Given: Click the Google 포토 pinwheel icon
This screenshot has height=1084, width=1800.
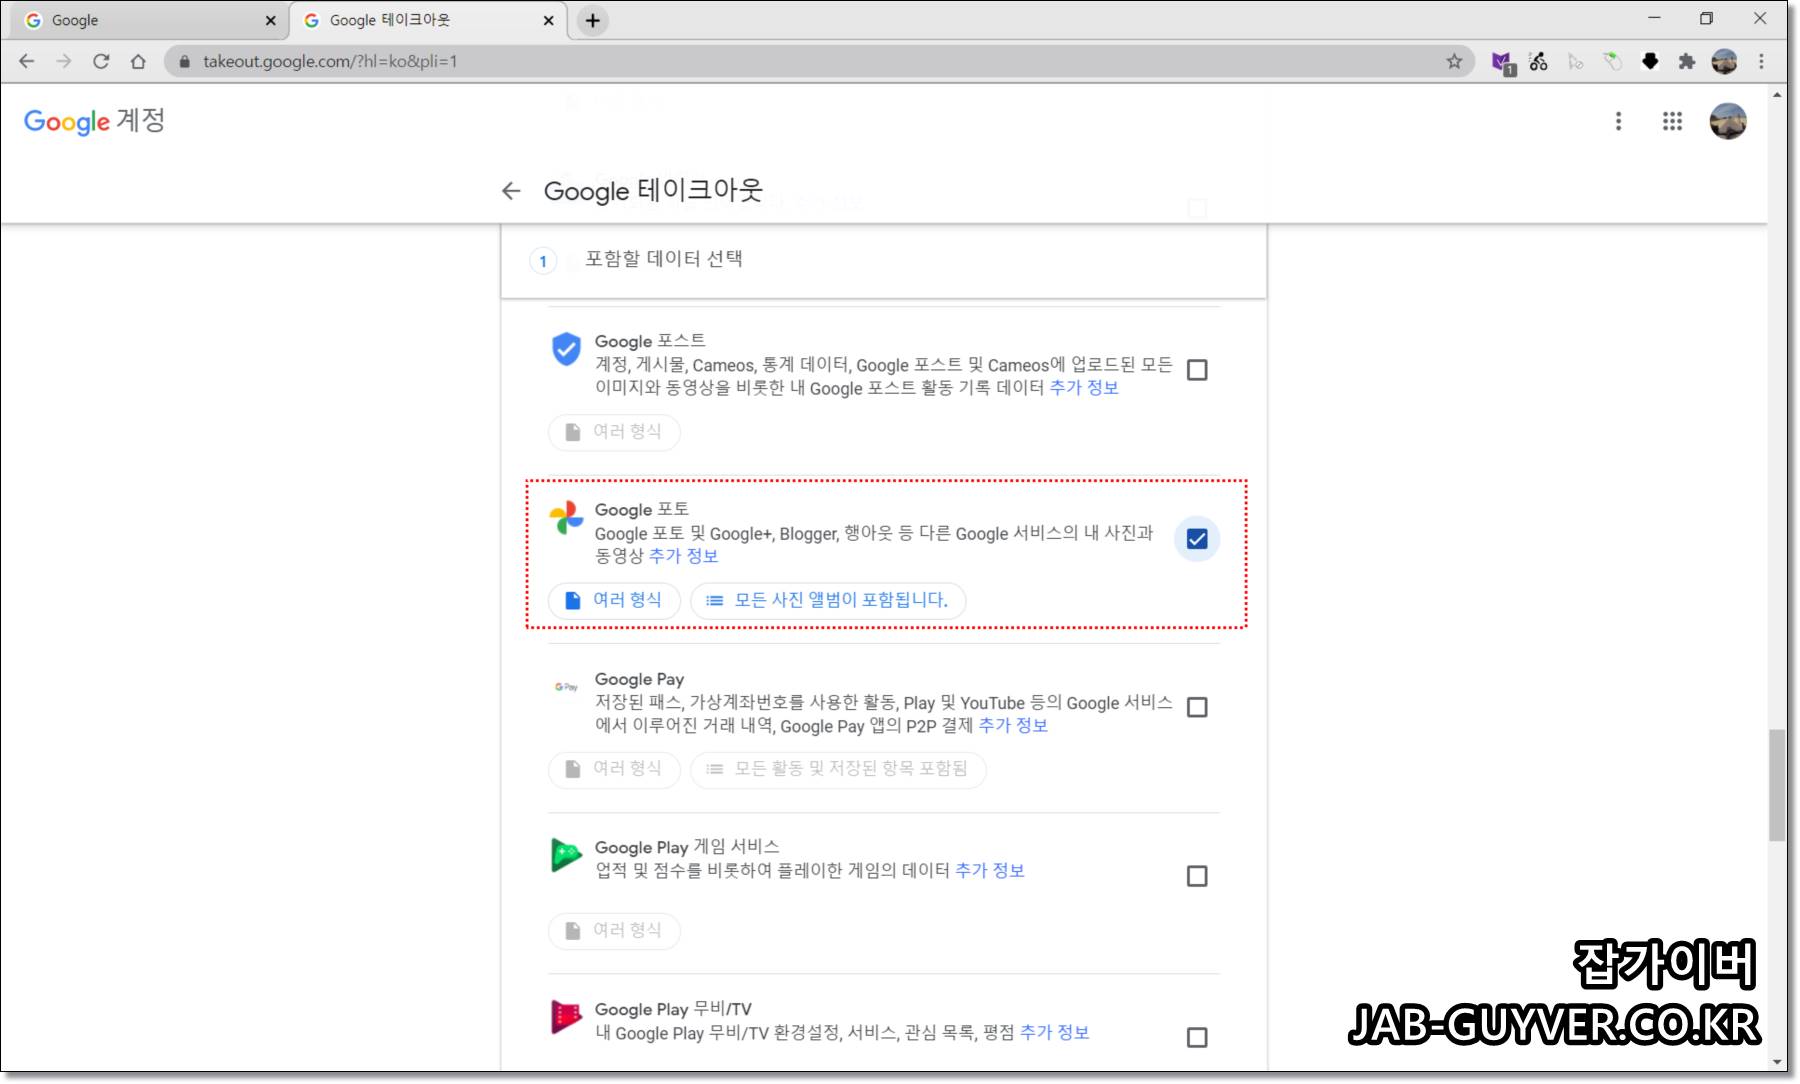Looking at the screenshot, I should point(566,518).
